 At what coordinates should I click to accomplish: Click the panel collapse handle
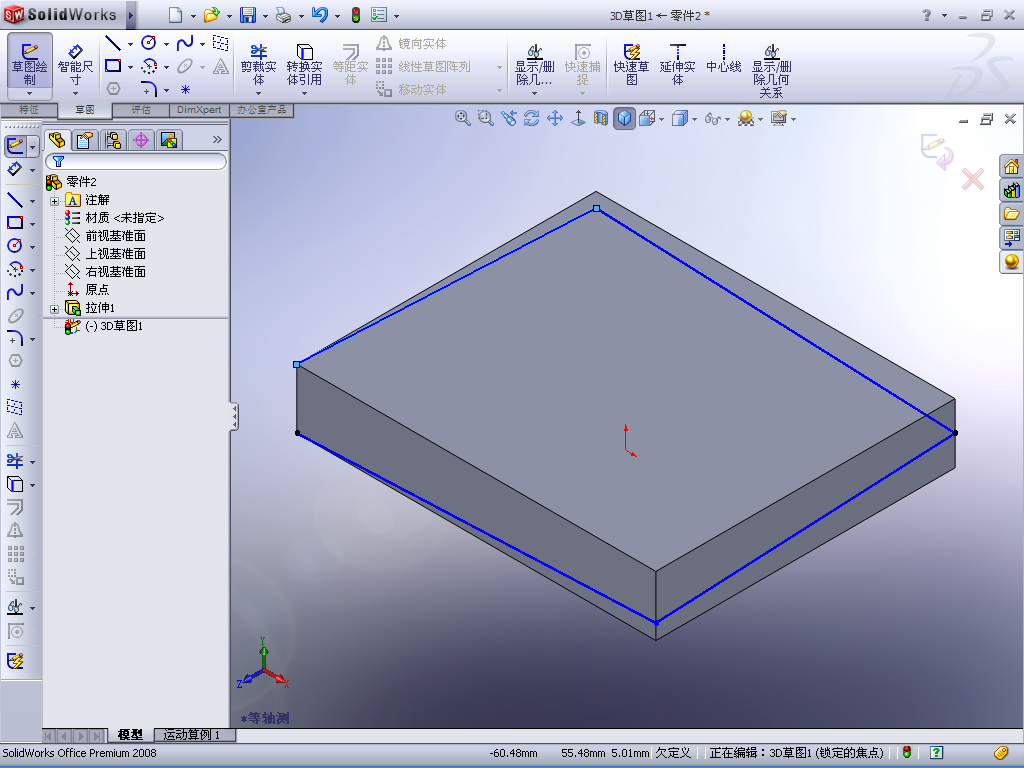[234, 417]
